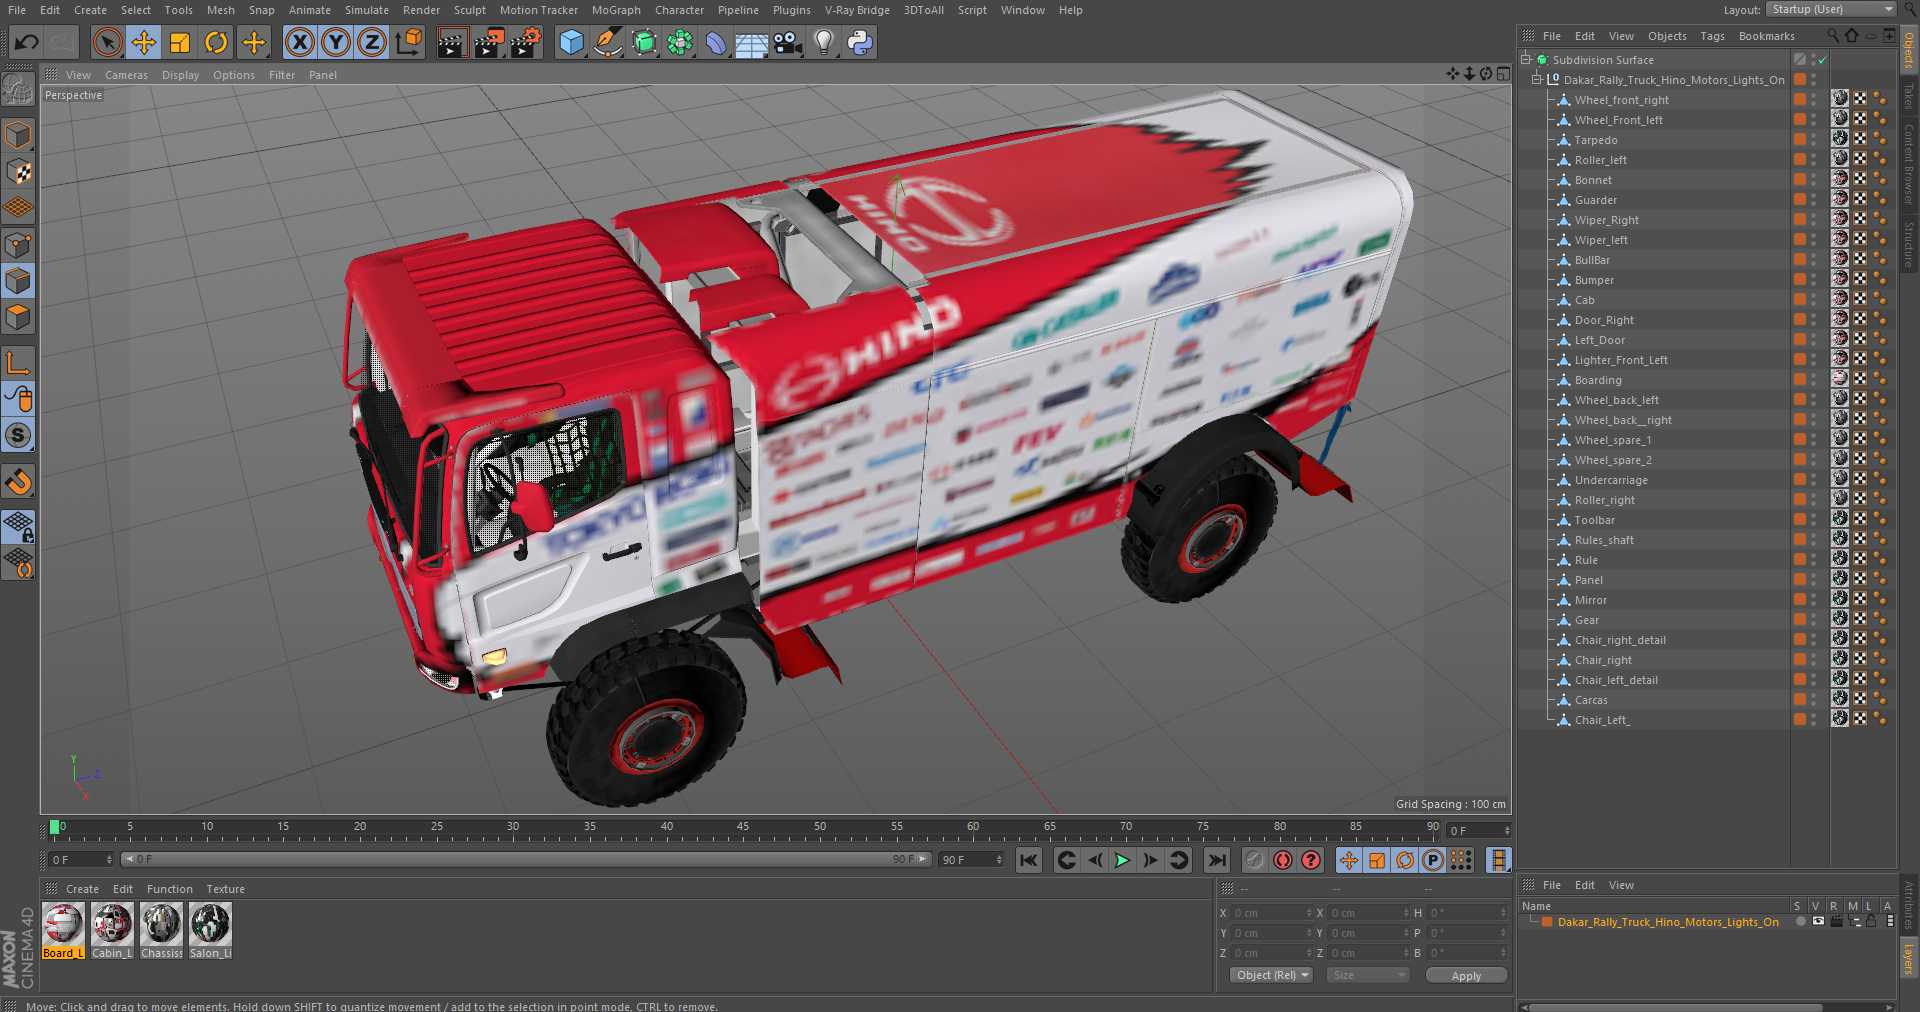
Task: Toggle Z axis lock
Action: [x=372, y=42]
